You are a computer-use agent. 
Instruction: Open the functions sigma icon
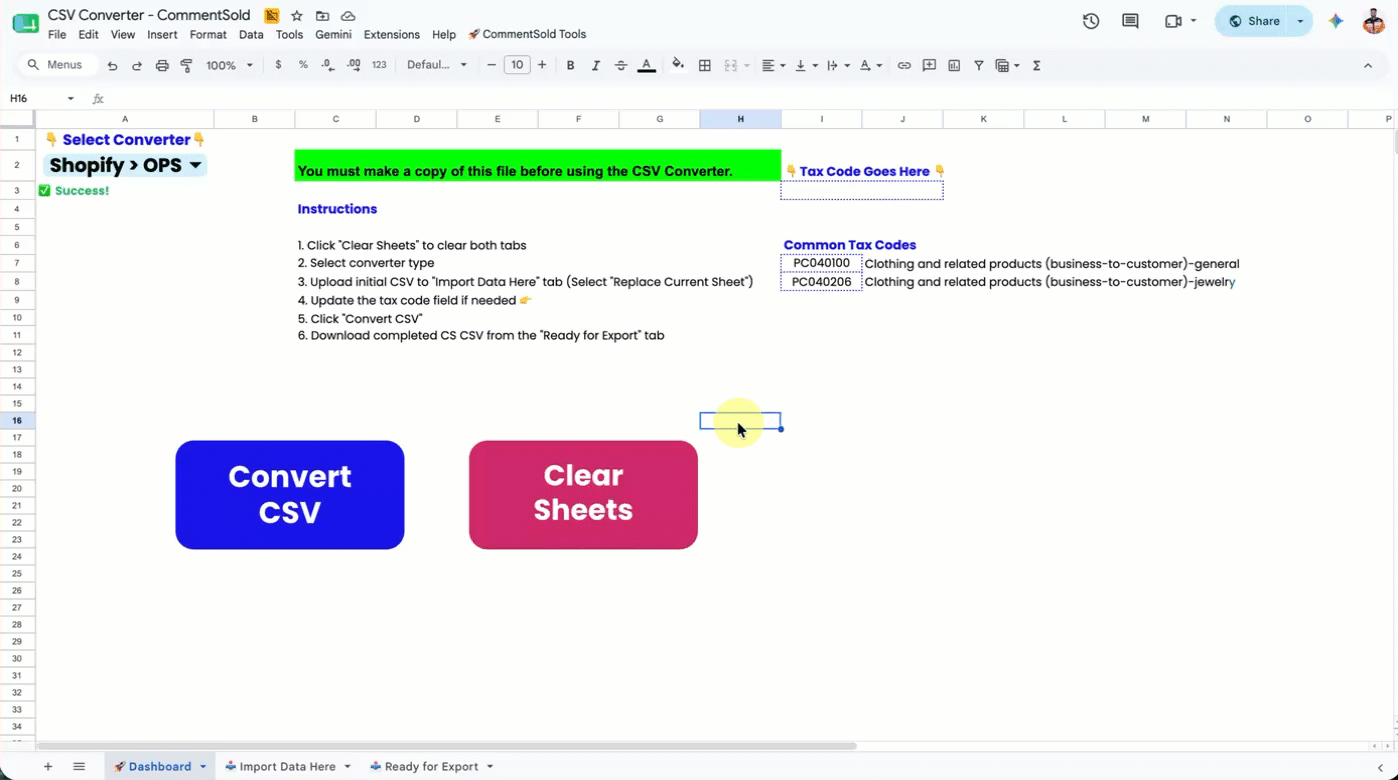click(x=1036, y=65)
